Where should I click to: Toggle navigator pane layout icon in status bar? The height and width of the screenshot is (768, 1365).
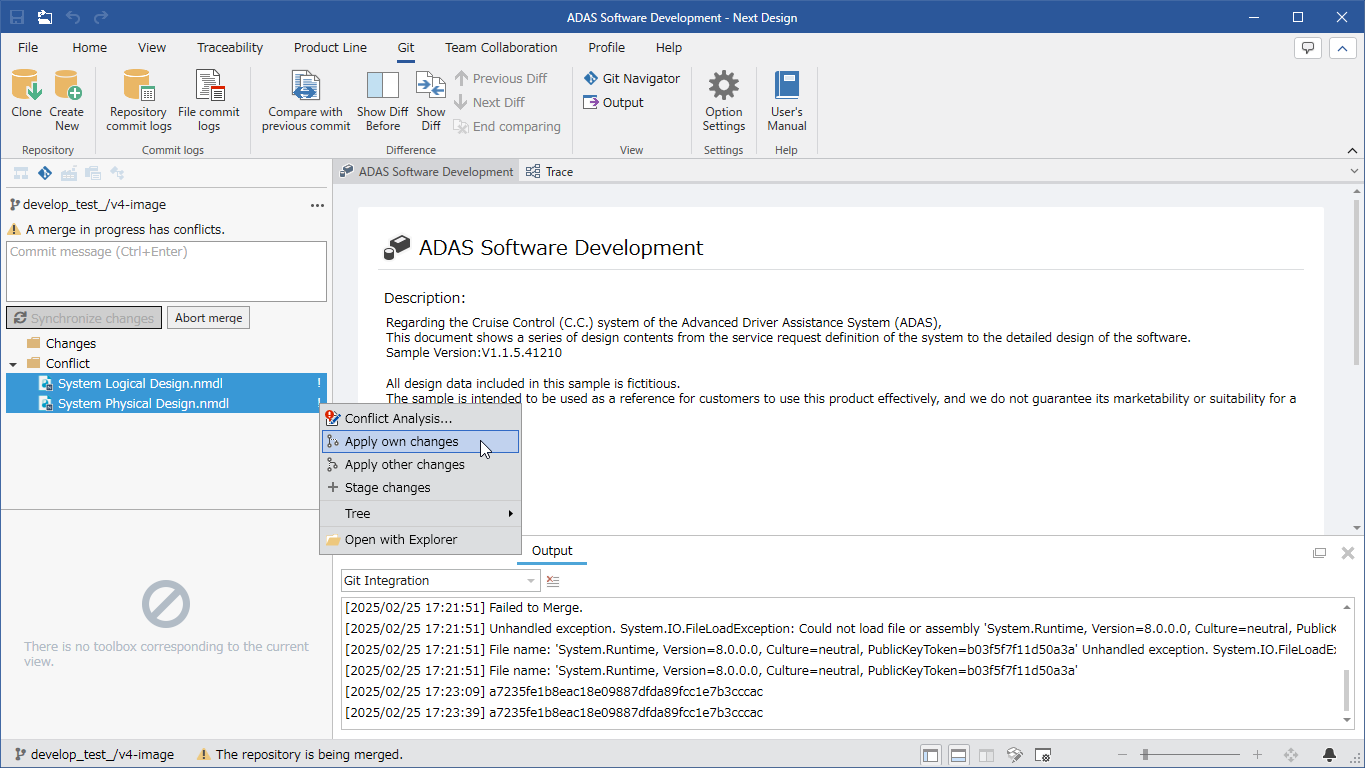pyautogui.click(x=931, y=755)
